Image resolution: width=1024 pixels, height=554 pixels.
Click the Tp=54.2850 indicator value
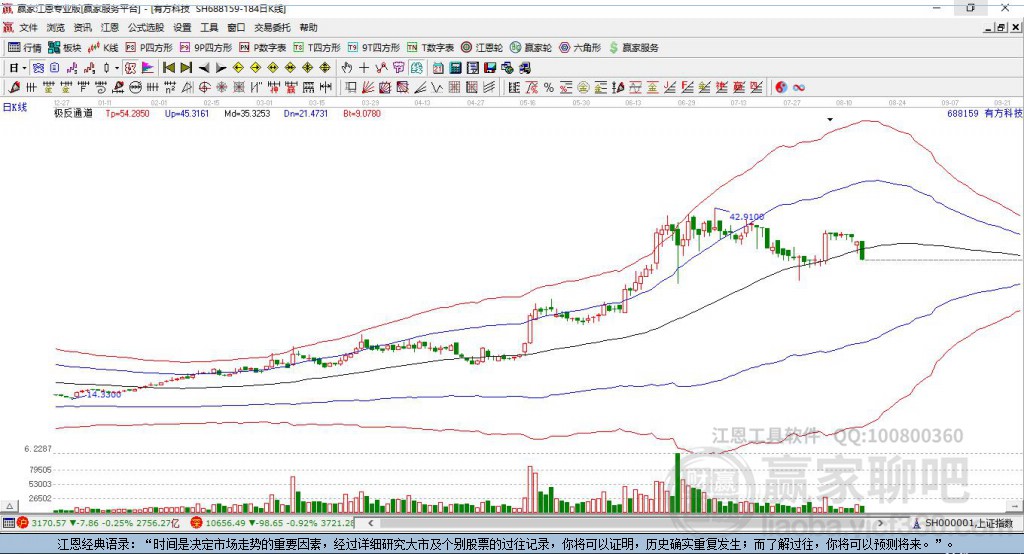127,114
